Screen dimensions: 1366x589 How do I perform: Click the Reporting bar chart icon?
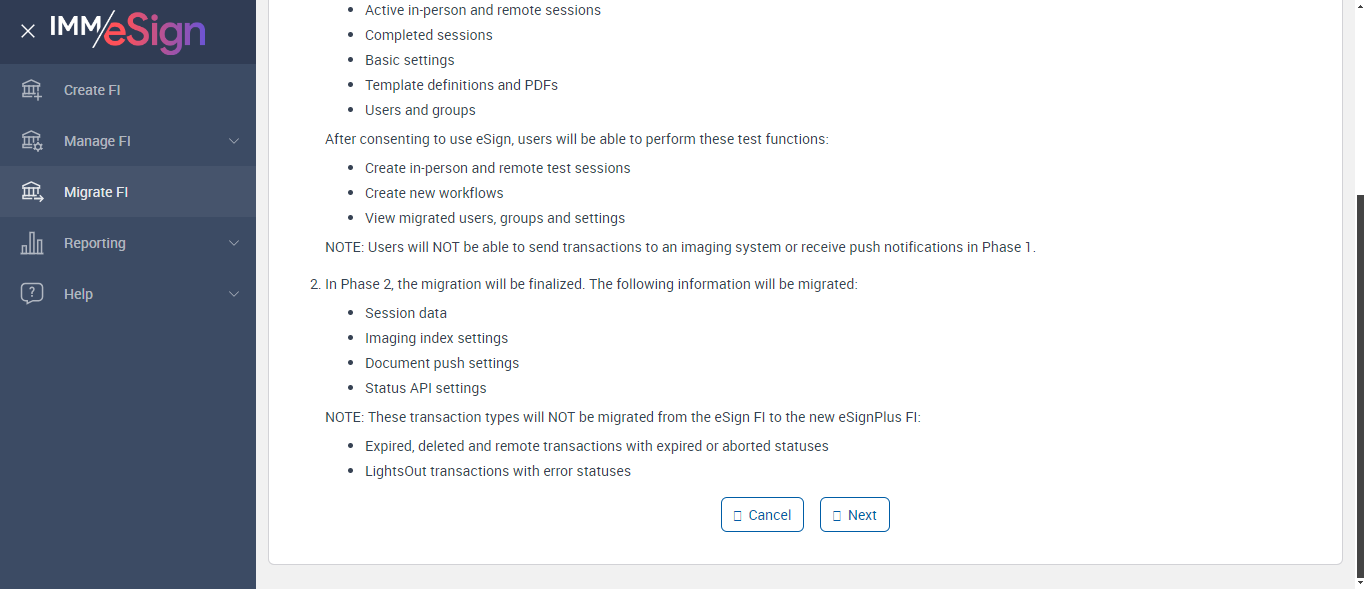point(32,243)
